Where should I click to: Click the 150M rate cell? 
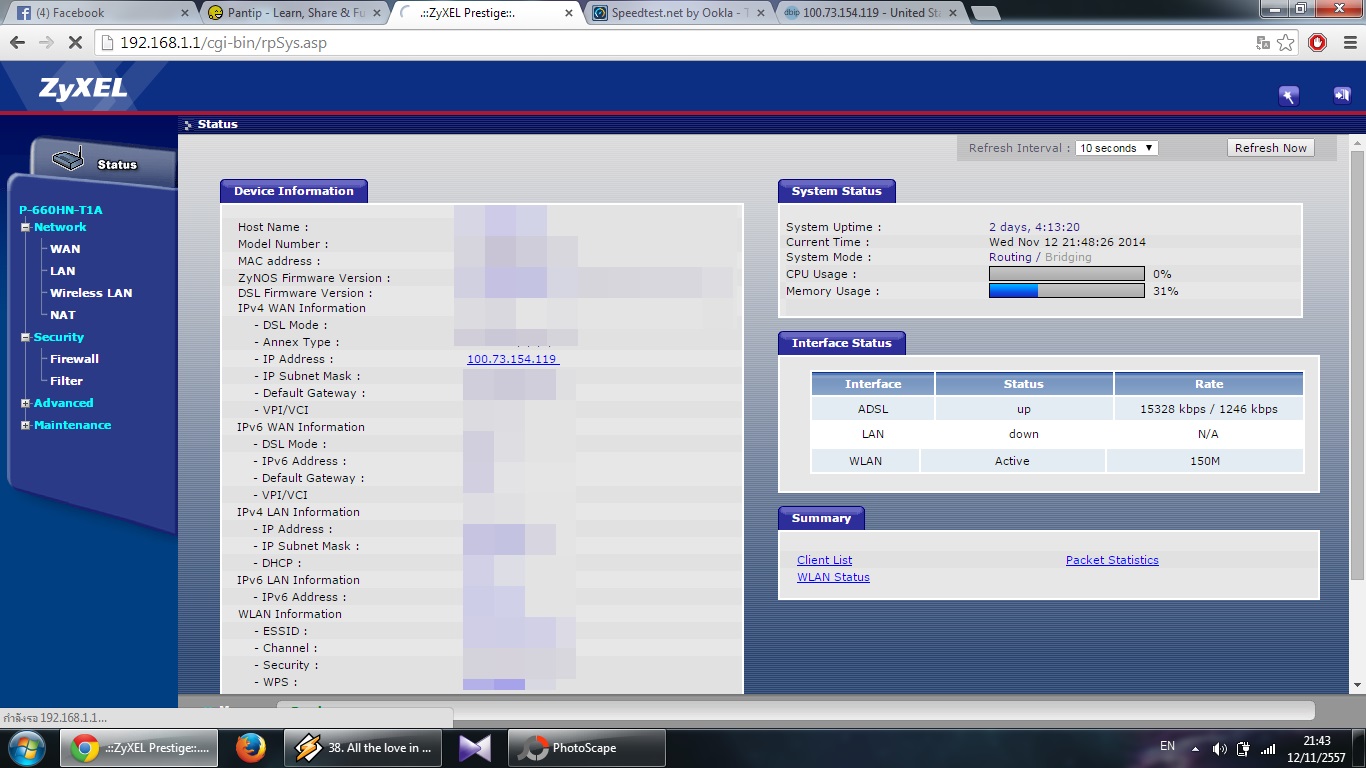tap(1204, 461)
